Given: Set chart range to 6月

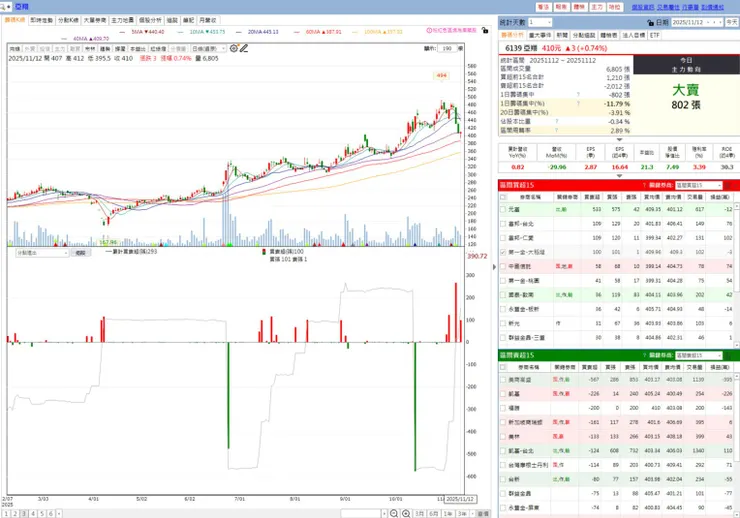Looking at the screenshot, I should [x=434, y=514].
